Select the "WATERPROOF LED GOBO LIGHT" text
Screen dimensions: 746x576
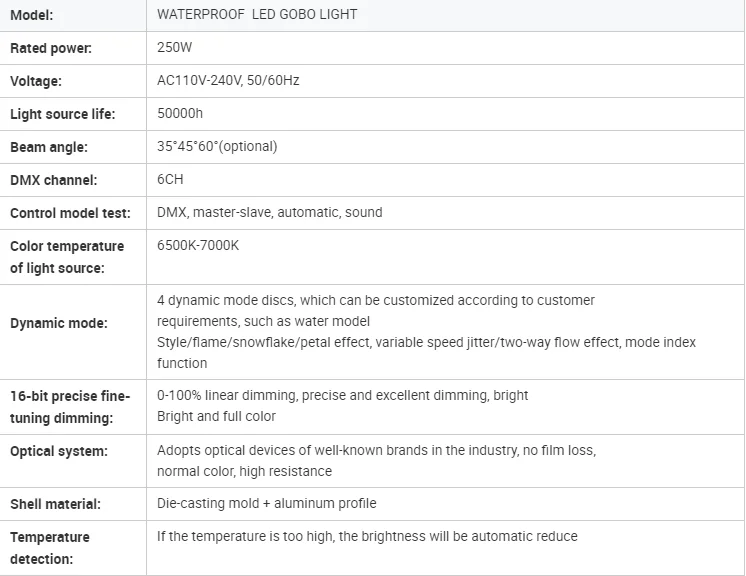[x=257, y=15]
